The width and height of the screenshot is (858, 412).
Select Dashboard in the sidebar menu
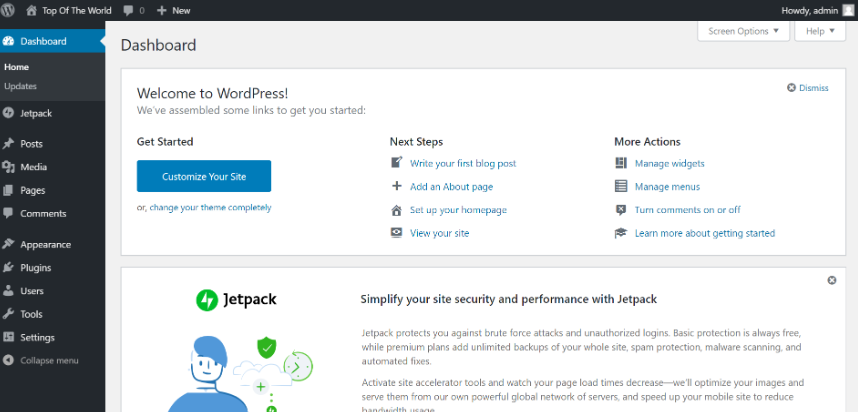click(53, 41)
